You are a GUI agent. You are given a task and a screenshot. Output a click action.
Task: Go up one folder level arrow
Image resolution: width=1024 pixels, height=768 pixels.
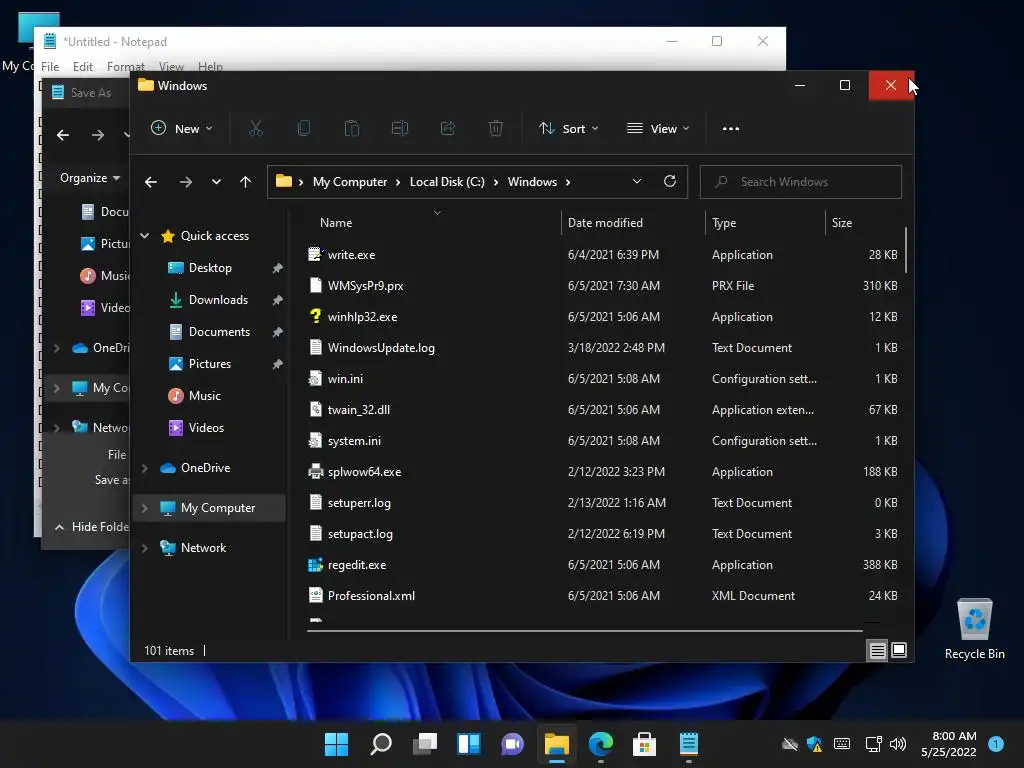(x=246, y=182)
